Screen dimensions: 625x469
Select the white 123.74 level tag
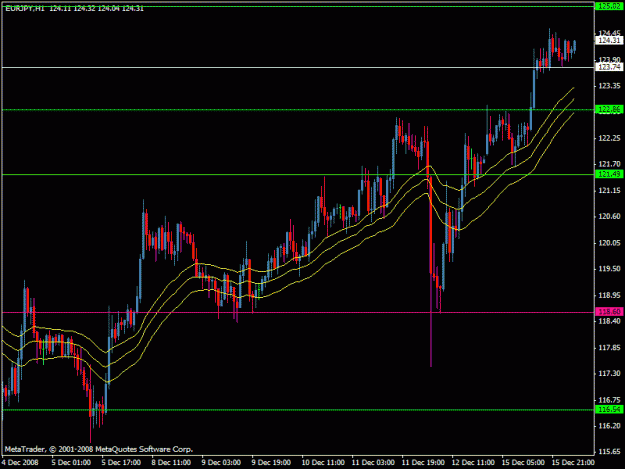[609, 67]
